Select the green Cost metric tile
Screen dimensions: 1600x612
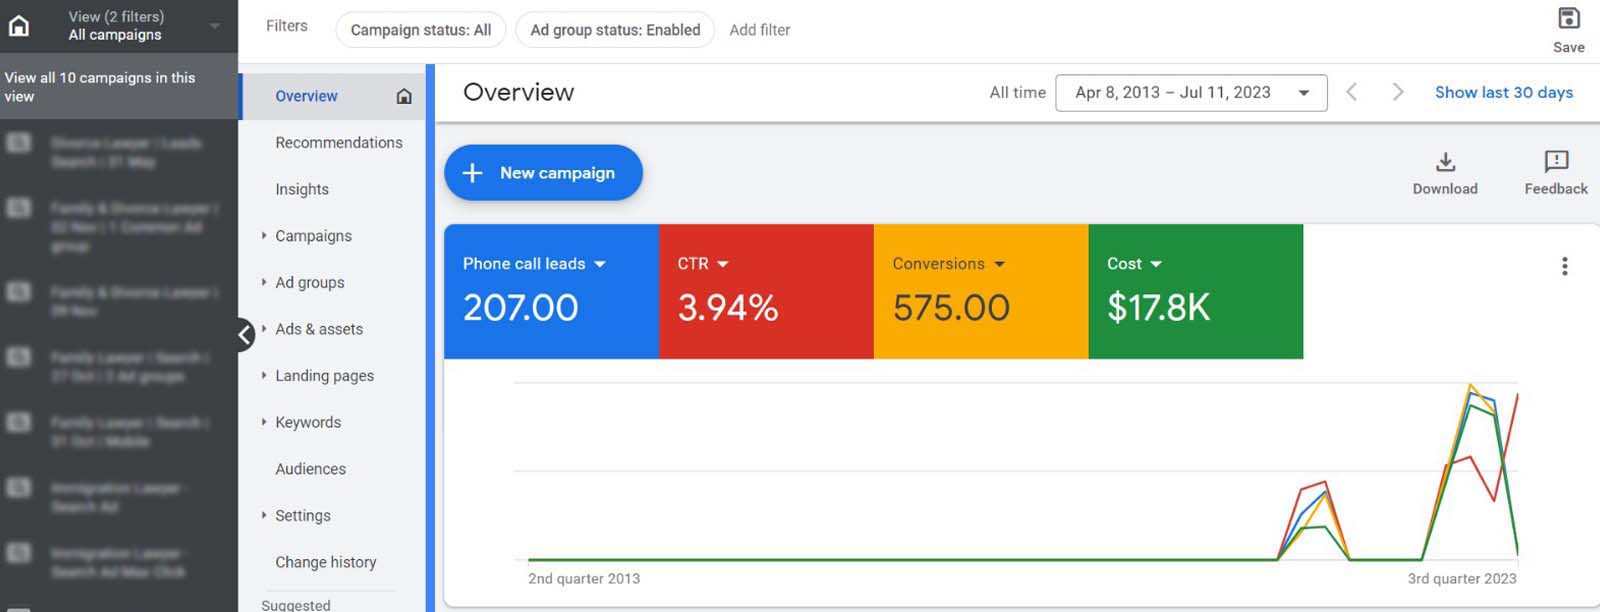point(1195,291)
